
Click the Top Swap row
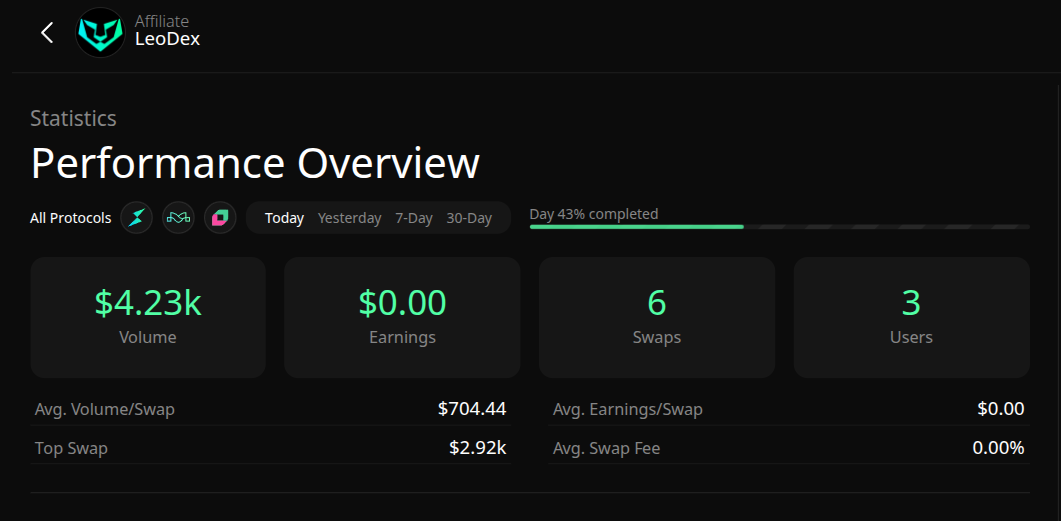(x=270, y=448)
